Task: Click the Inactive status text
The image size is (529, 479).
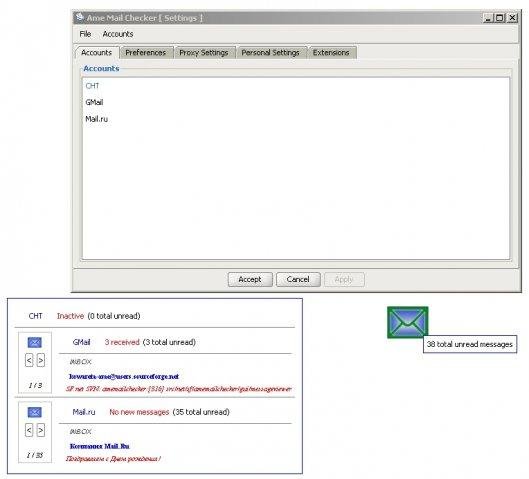Action: [x=70, y=316]
